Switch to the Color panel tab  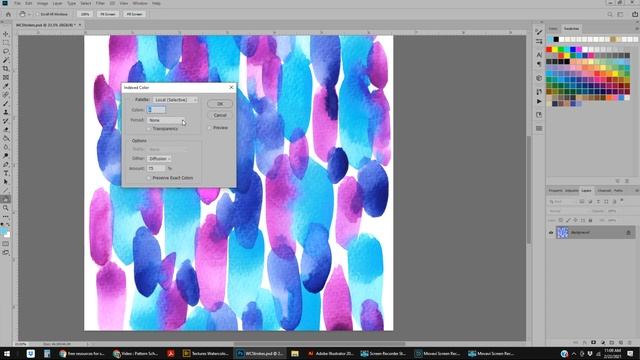coord(553,29)
